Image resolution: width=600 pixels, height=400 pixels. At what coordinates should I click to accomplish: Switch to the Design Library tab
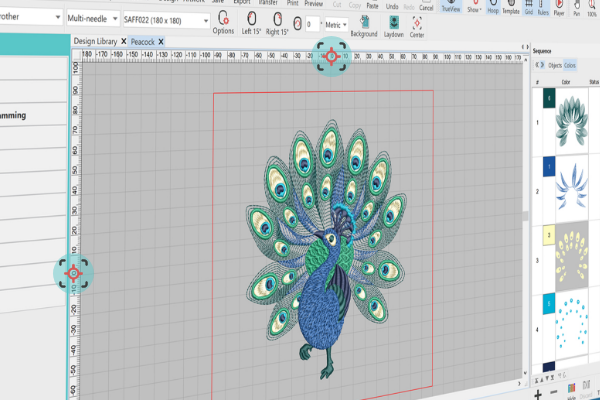95,41
